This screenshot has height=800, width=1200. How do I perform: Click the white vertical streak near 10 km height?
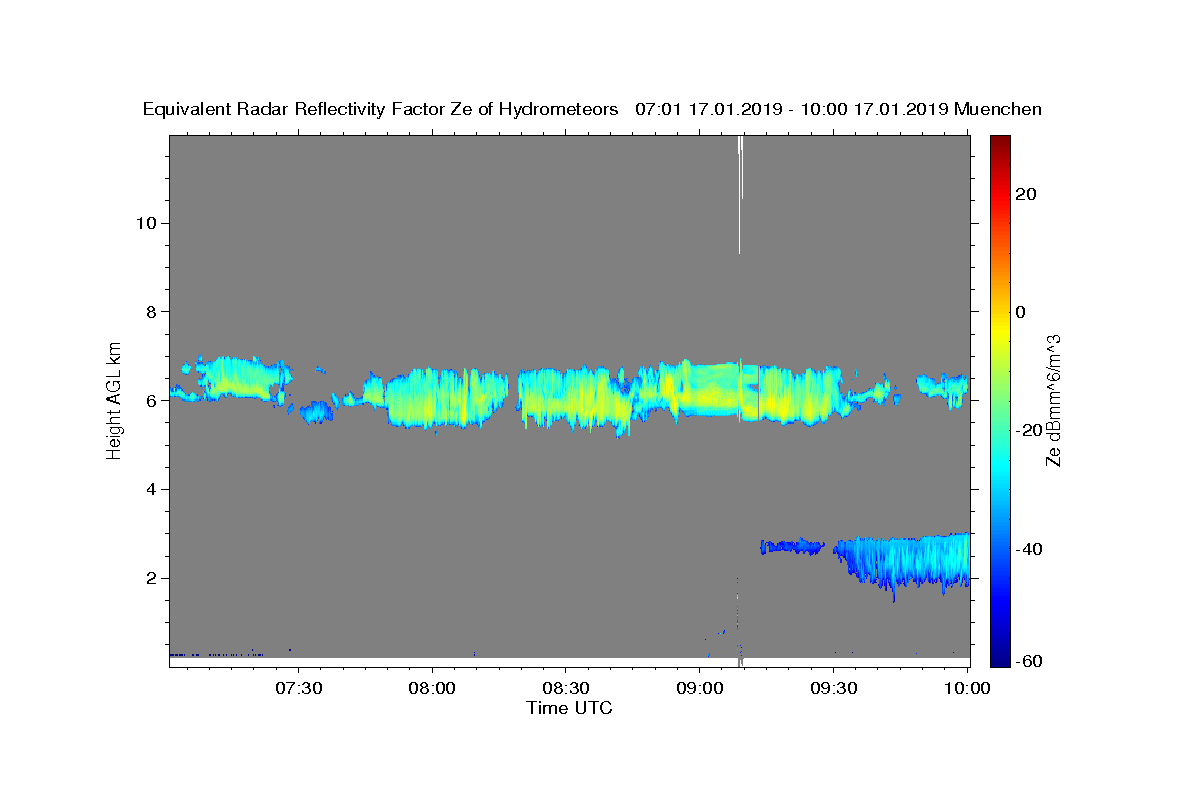point(740,195)
